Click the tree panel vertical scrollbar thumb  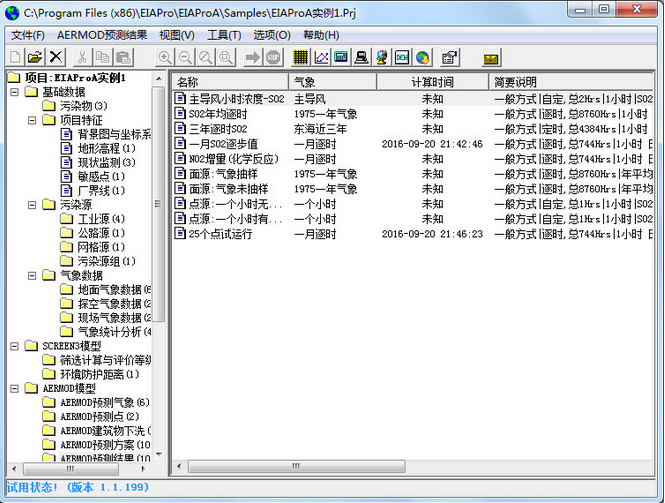point(159,204)
